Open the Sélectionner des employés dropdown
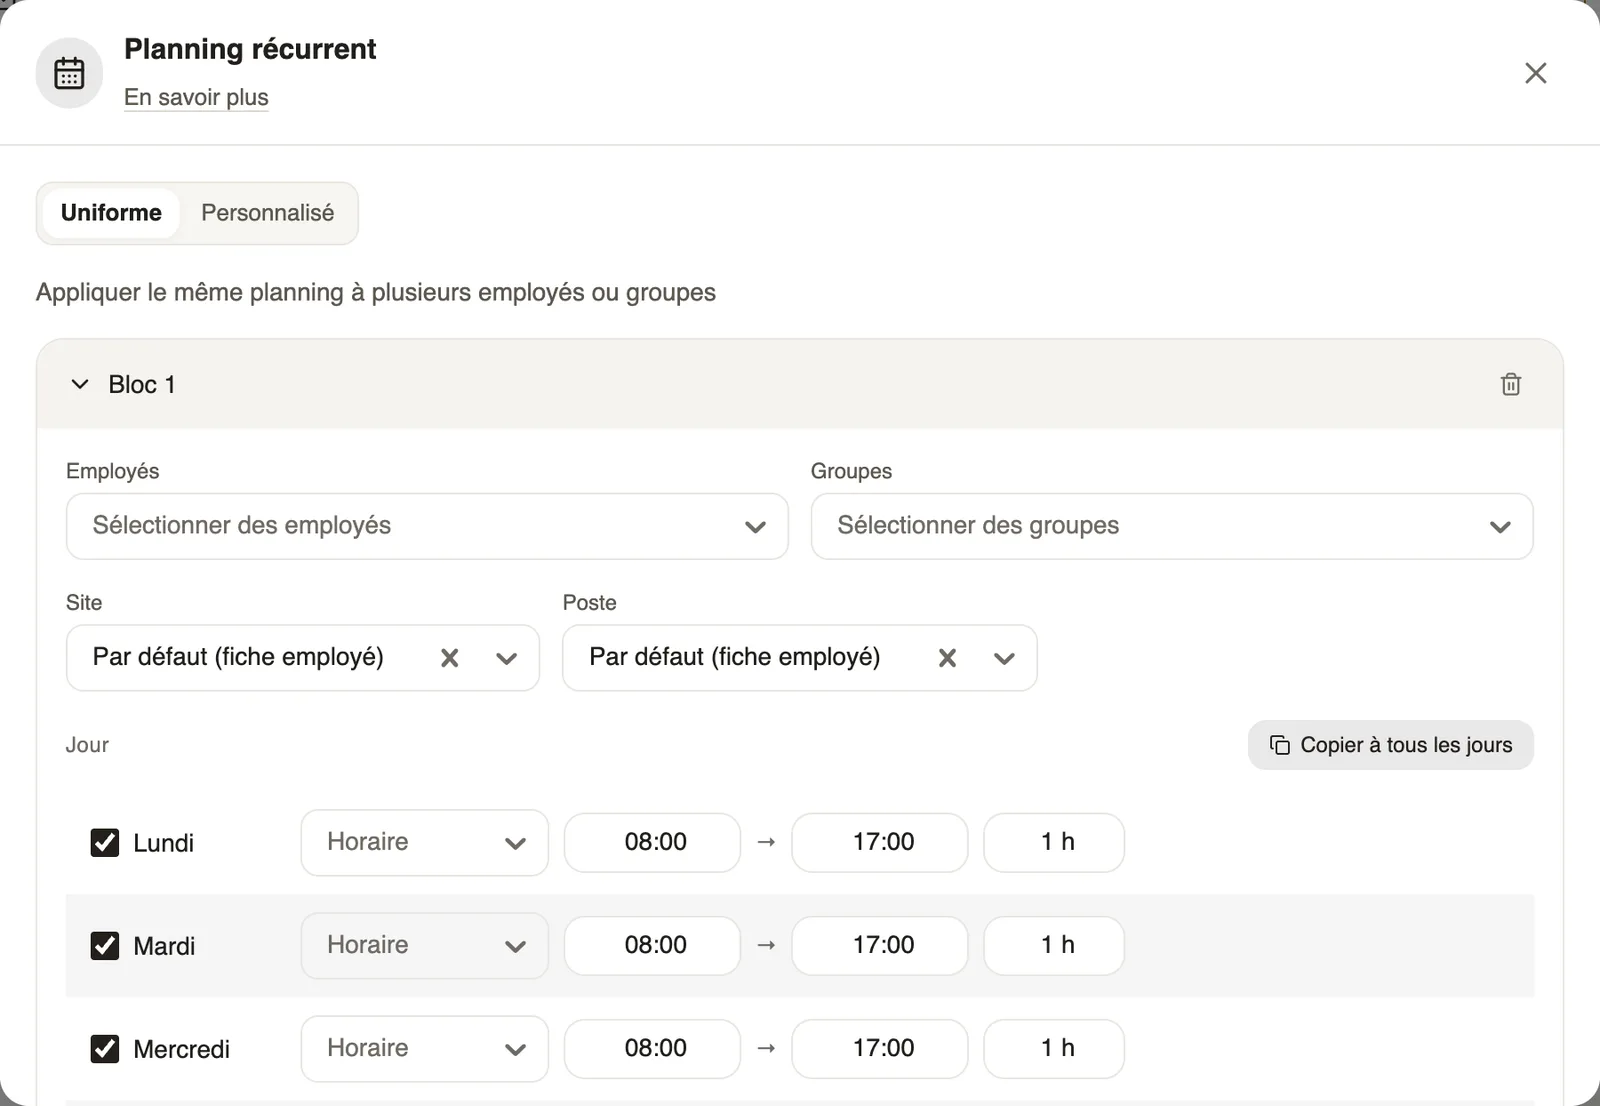 [x=427, y=526]
